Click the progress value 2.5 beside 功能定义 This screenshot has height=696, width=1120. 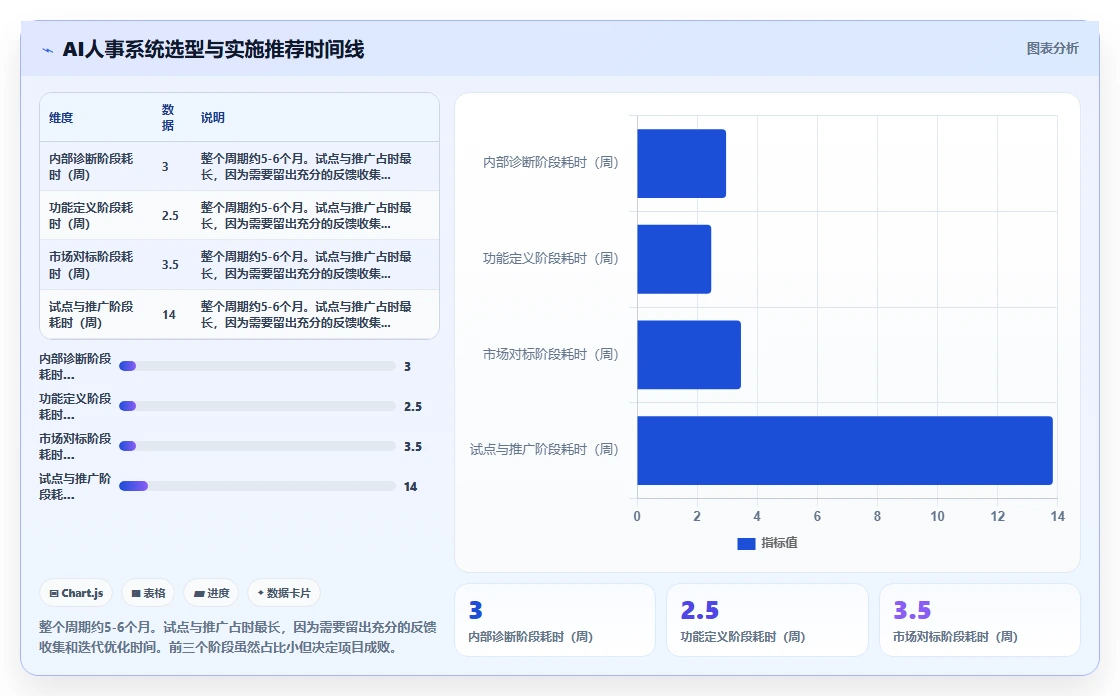[x=413, y=407]
